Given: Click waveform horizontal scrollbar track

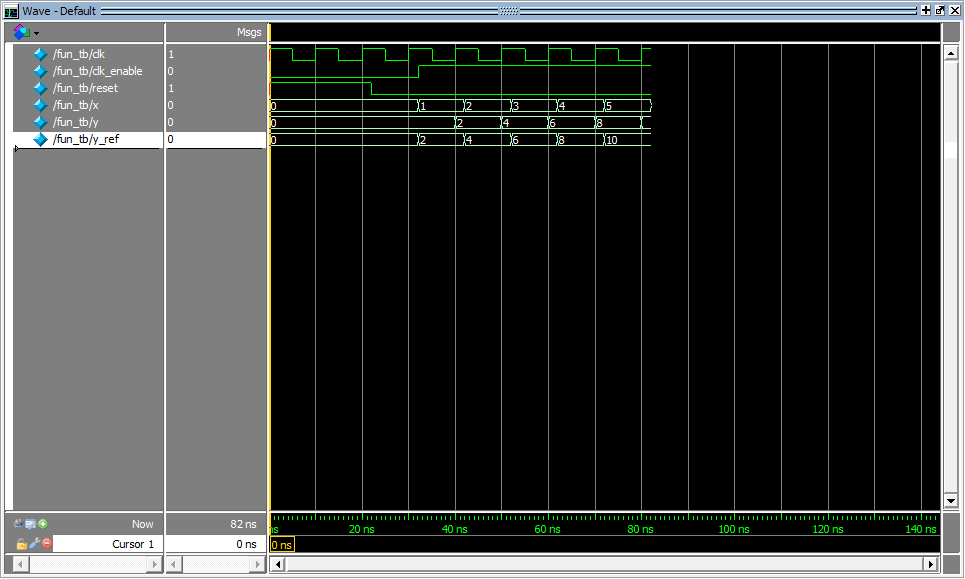Looking at the screenshot, I should point(604,564).
